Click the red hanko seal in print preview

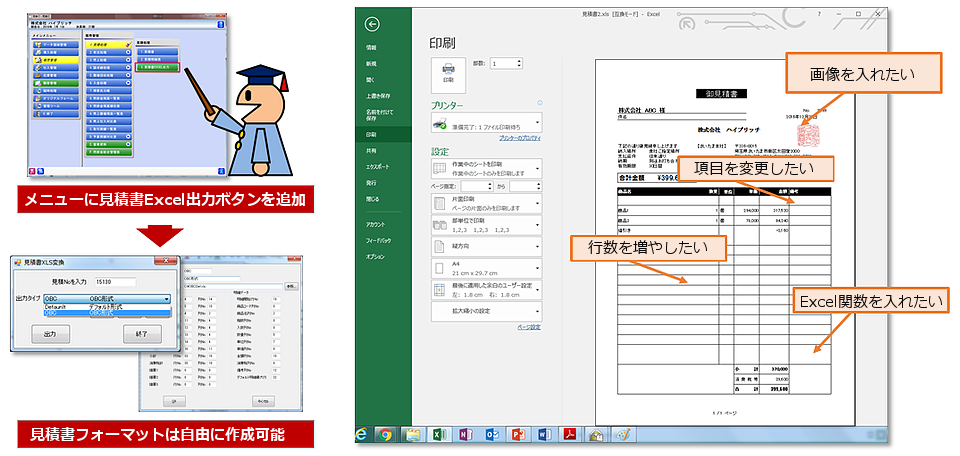tap(807, 134)
